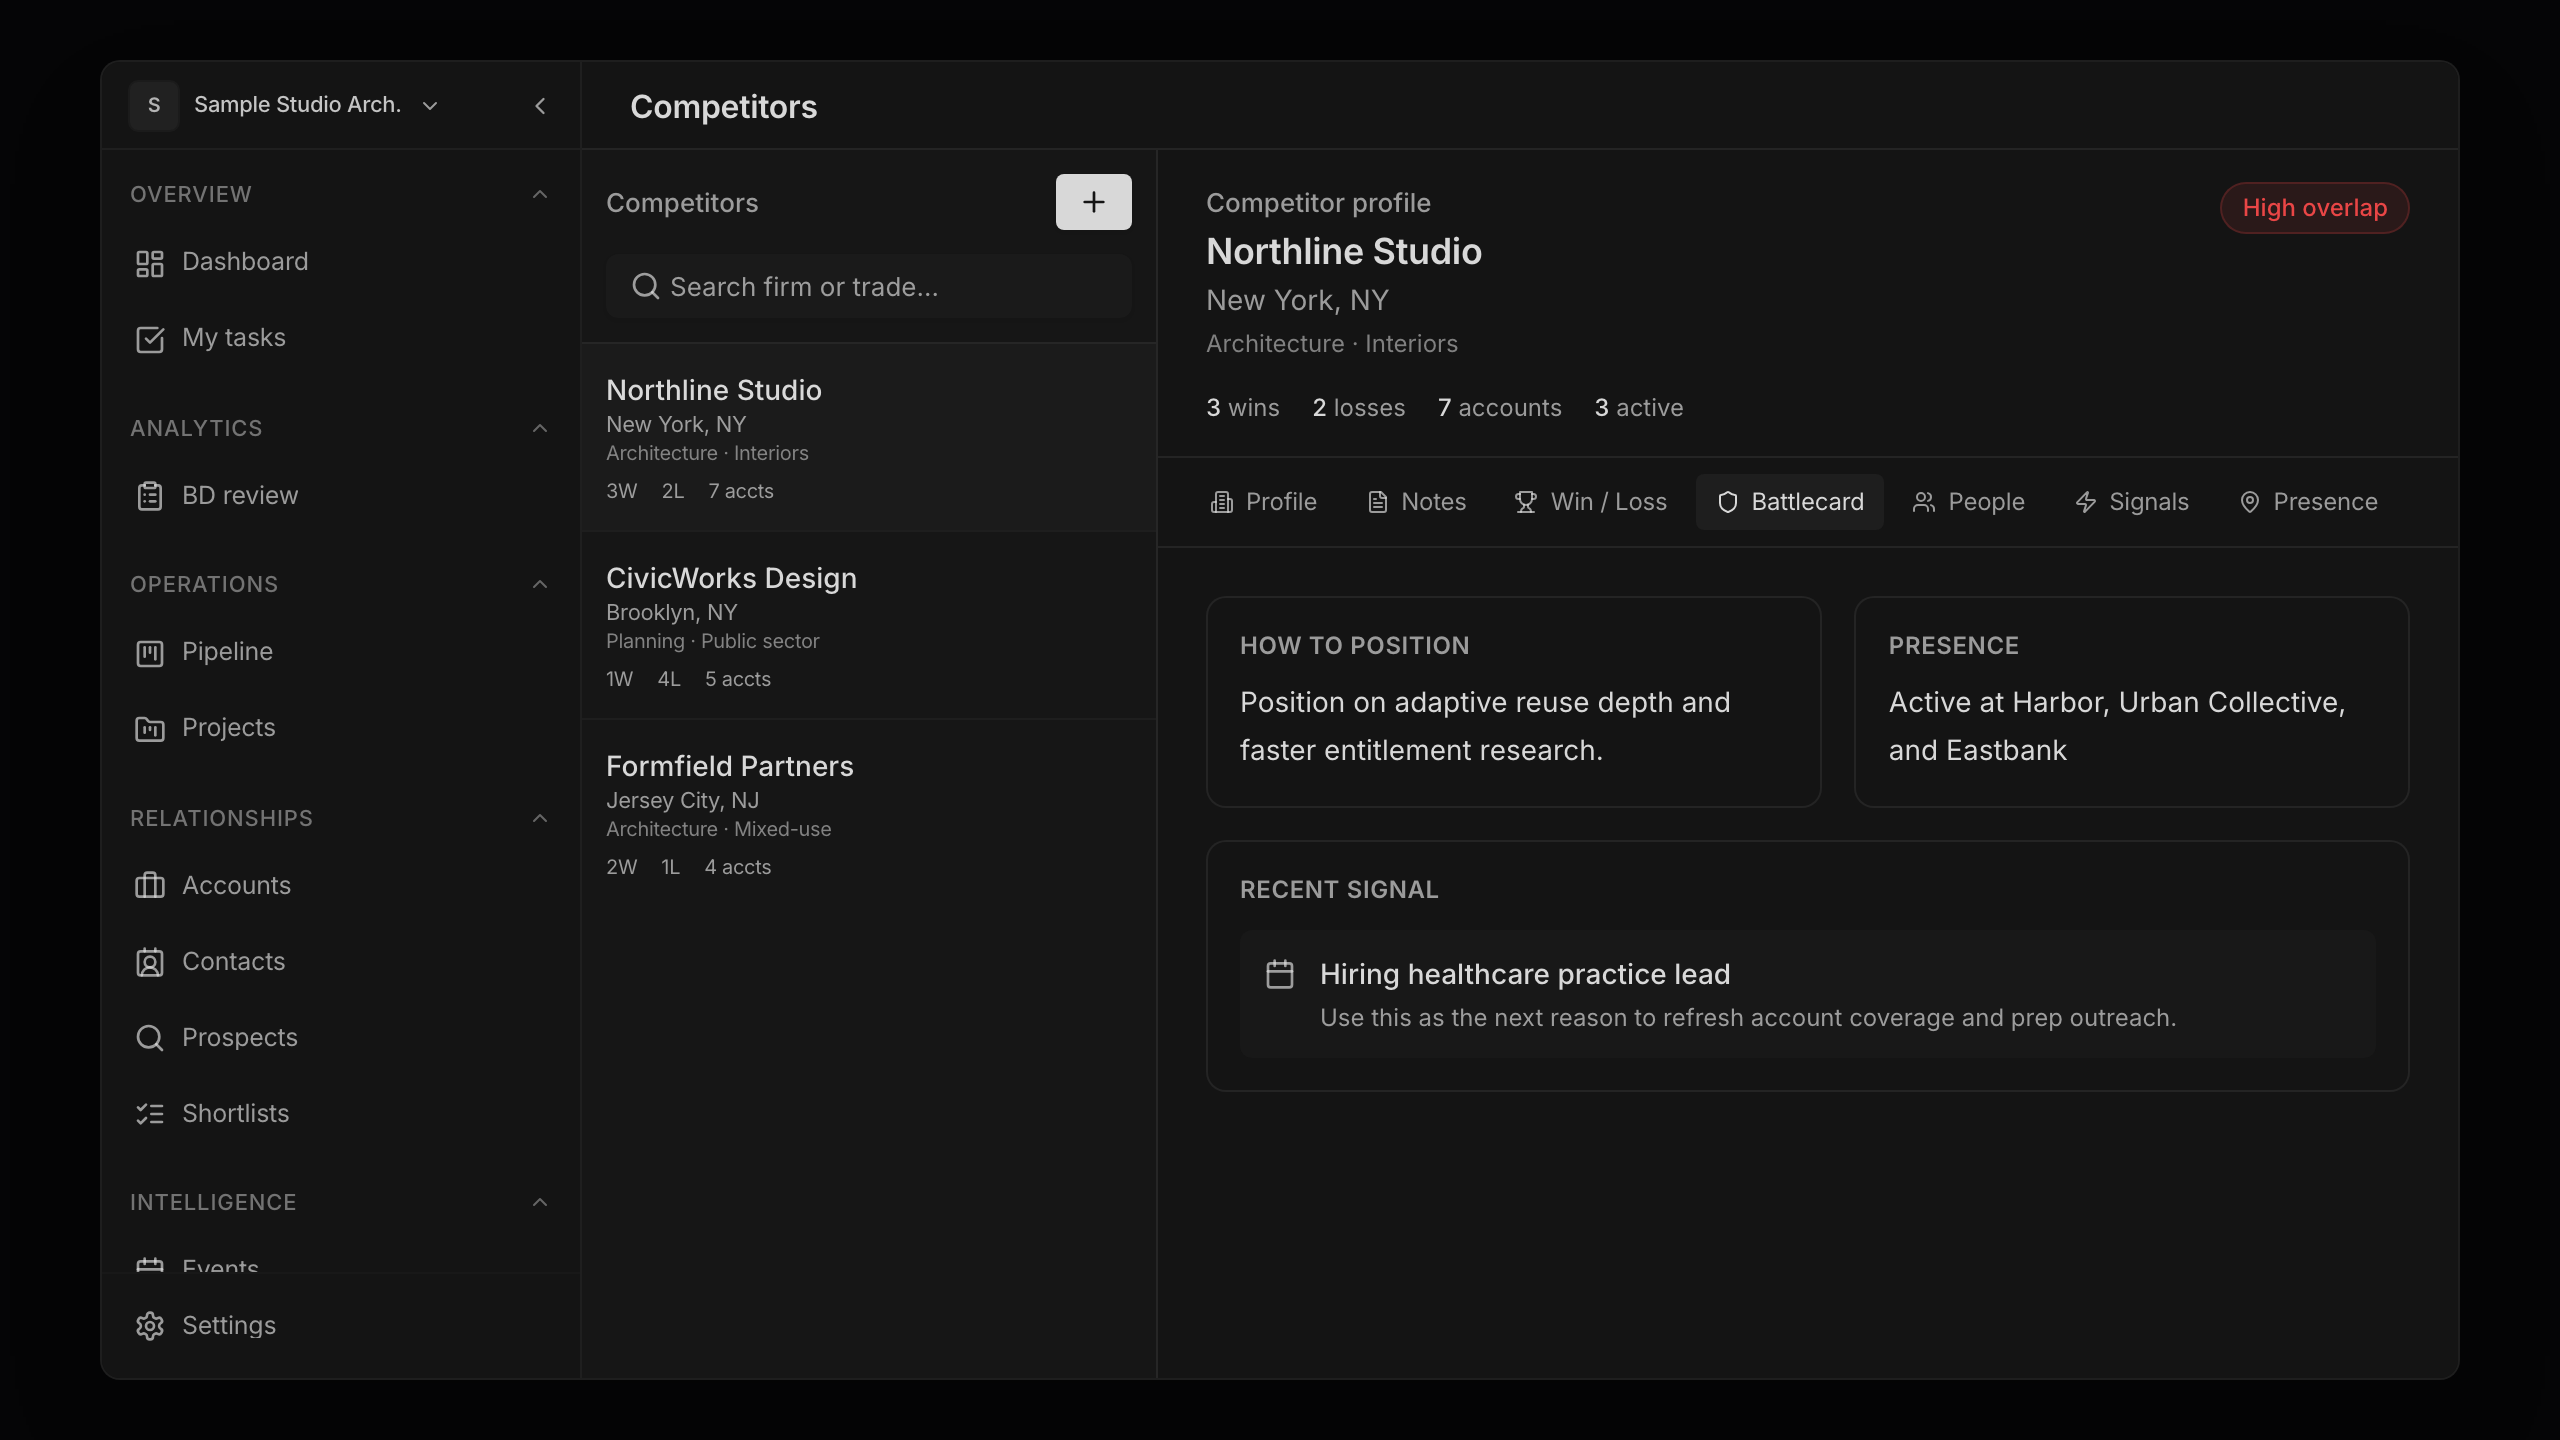Click the Contacts badge icon
2560x1440 pixels.
[x=150, y=963]
